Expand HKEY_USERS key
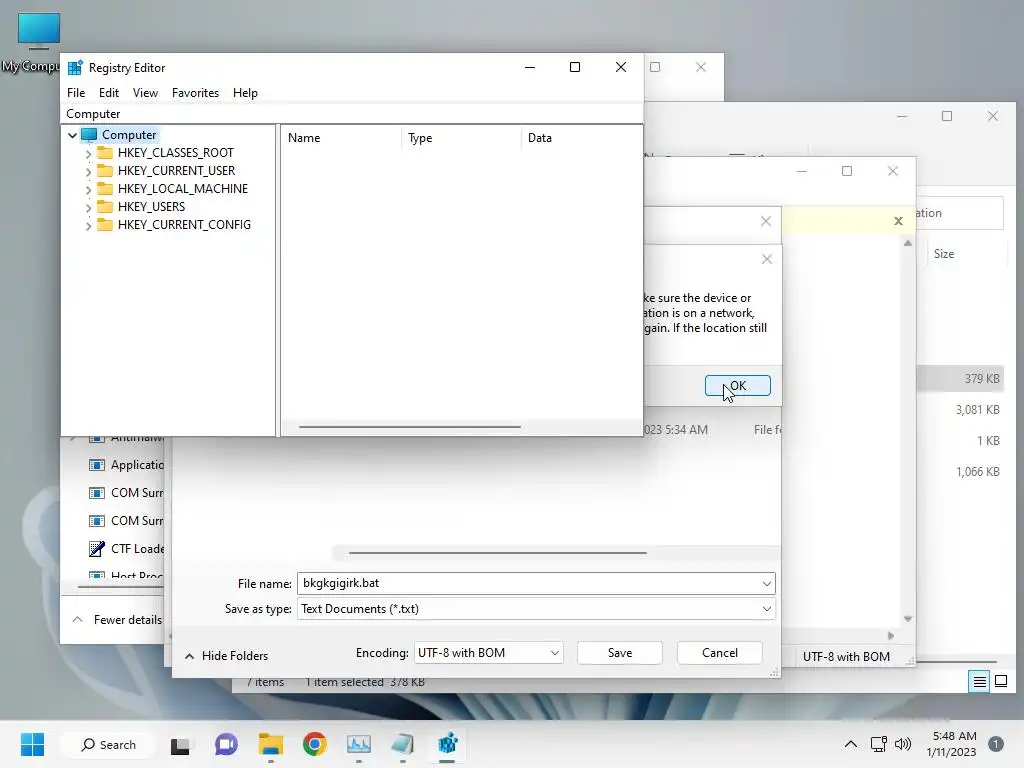Screen dimensions: 1024x768 (88, 207)
